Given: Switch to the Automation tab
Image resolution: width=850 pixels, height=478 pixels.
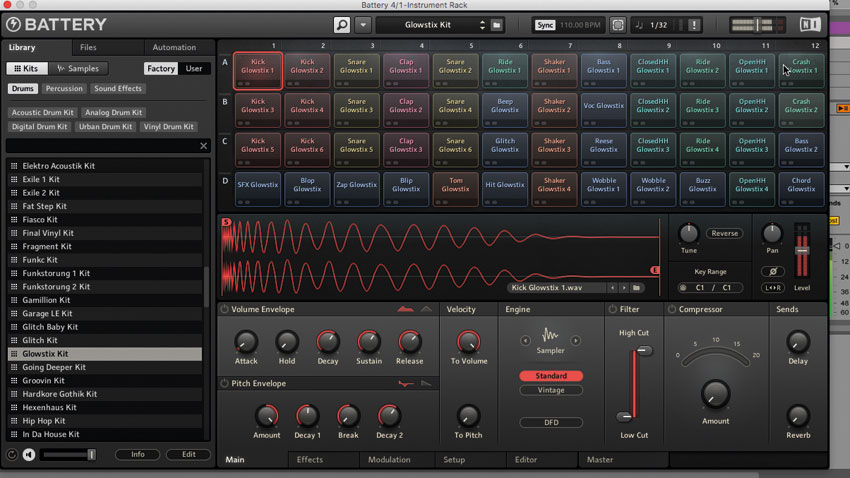Looking at the screenshot, I should (174, 47).
